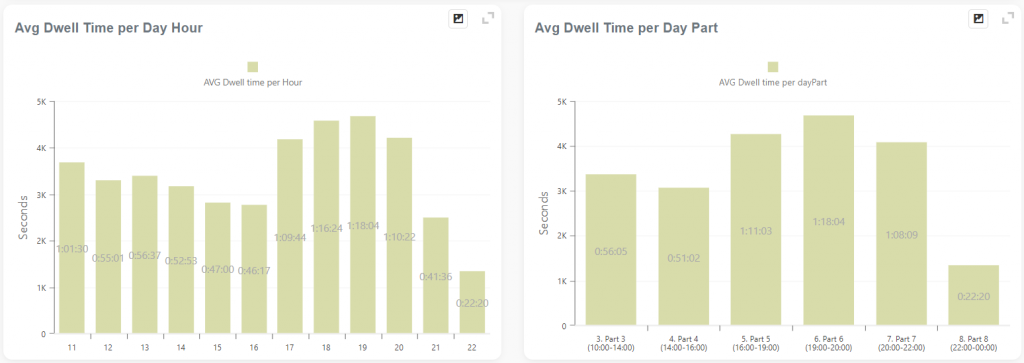This screenshot has height=363, width=1024.
Task: Click the hour 21 bar labeled 0:41:36
Action: (x=435, y=276)
